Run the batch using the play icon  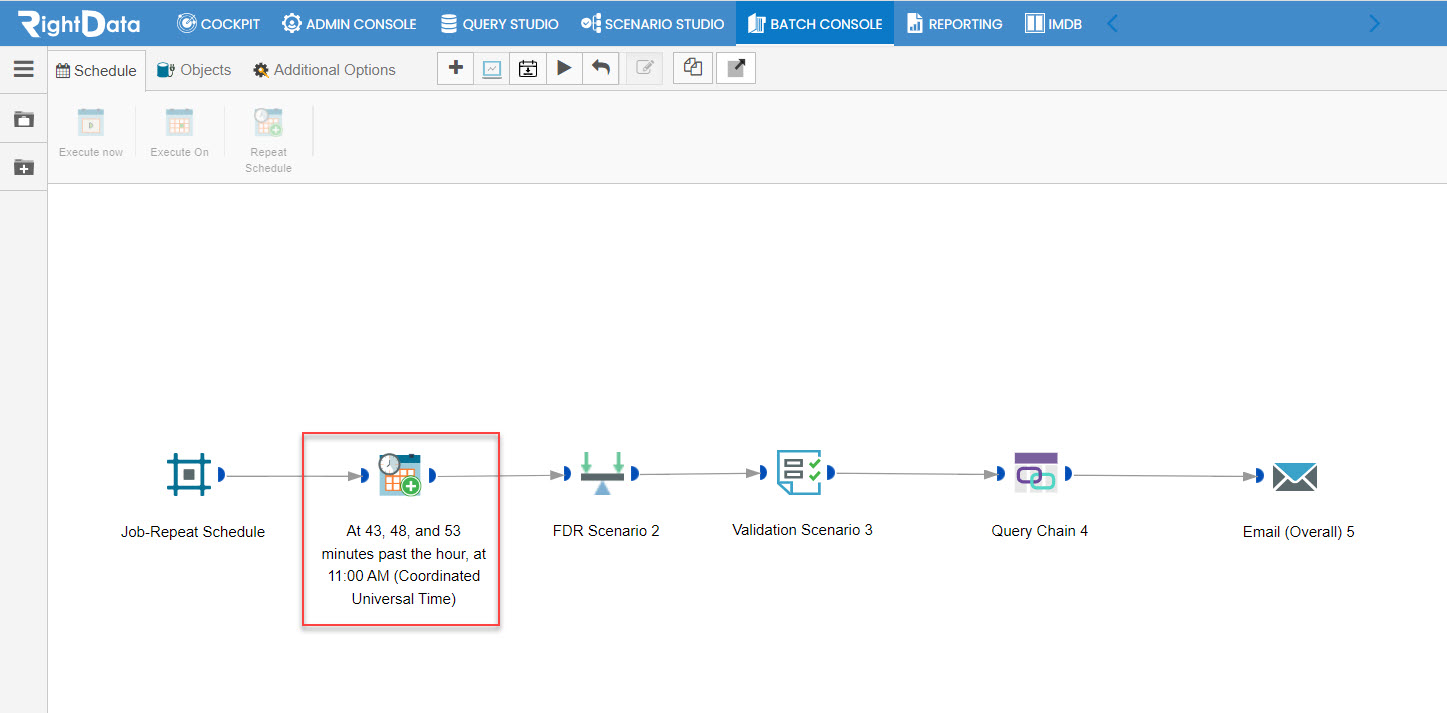[x=564, y=68]
